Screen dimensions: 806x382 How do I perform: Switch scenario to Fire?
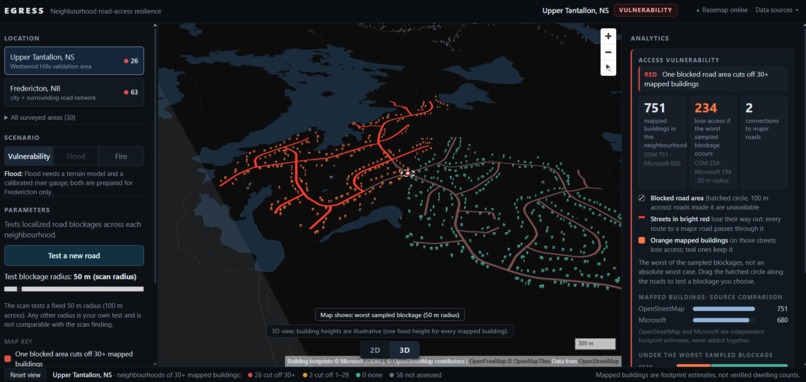click(x=121, y=156)
